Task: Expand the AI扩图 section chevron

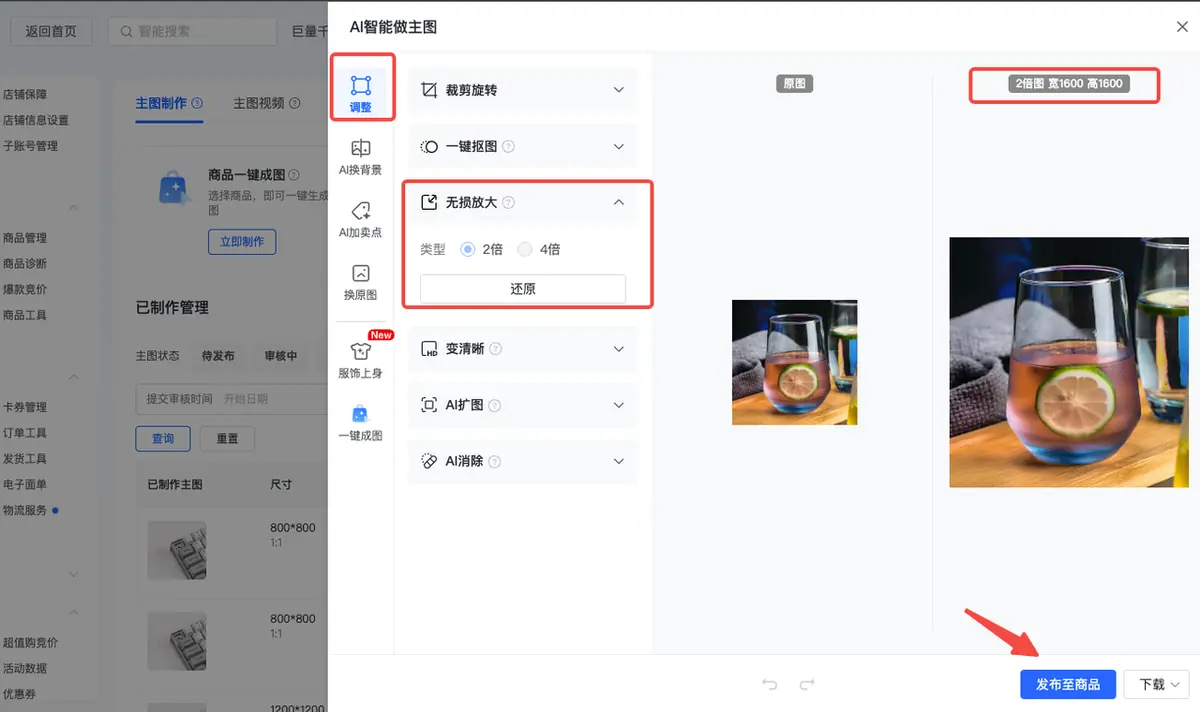Action: tap(618, 405)
